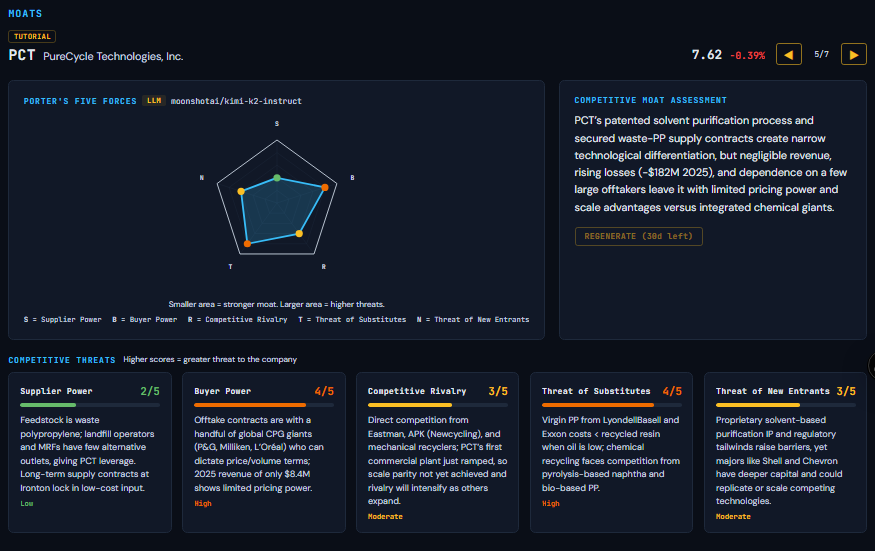Click the Competitive Rivalry 3/5 score

pyautogui.click(x=498, y=391)
